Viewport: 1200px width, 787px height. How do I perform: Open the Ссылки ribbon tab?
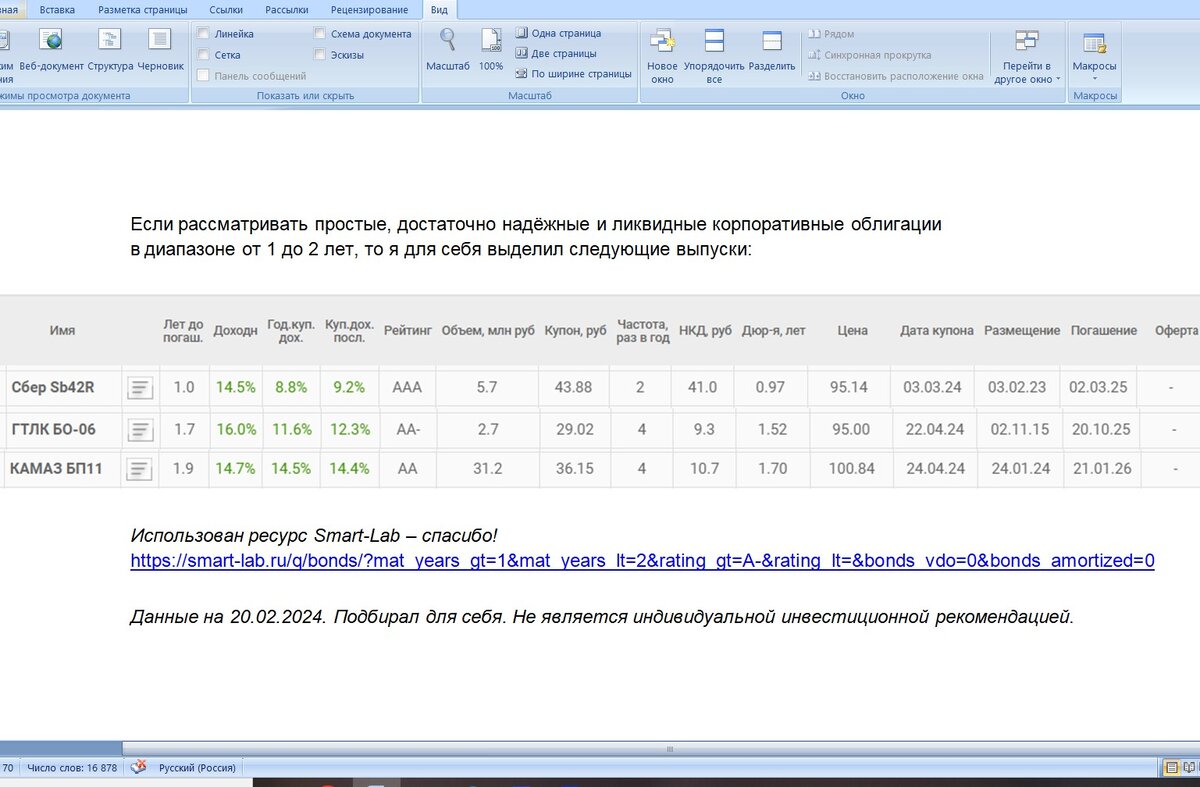226,9
